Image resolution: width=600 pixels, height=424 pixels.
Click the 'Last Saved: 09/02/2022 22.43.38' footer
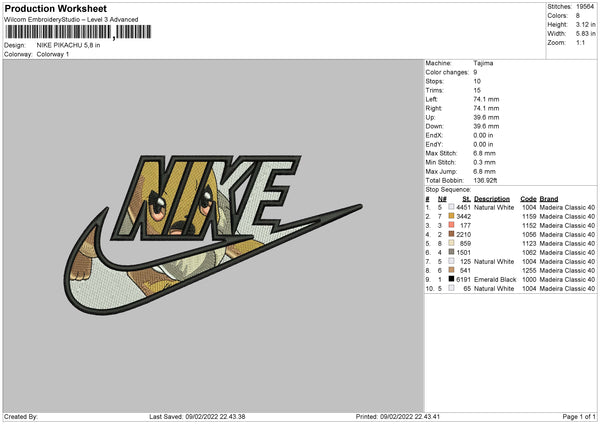pos(197,416)
